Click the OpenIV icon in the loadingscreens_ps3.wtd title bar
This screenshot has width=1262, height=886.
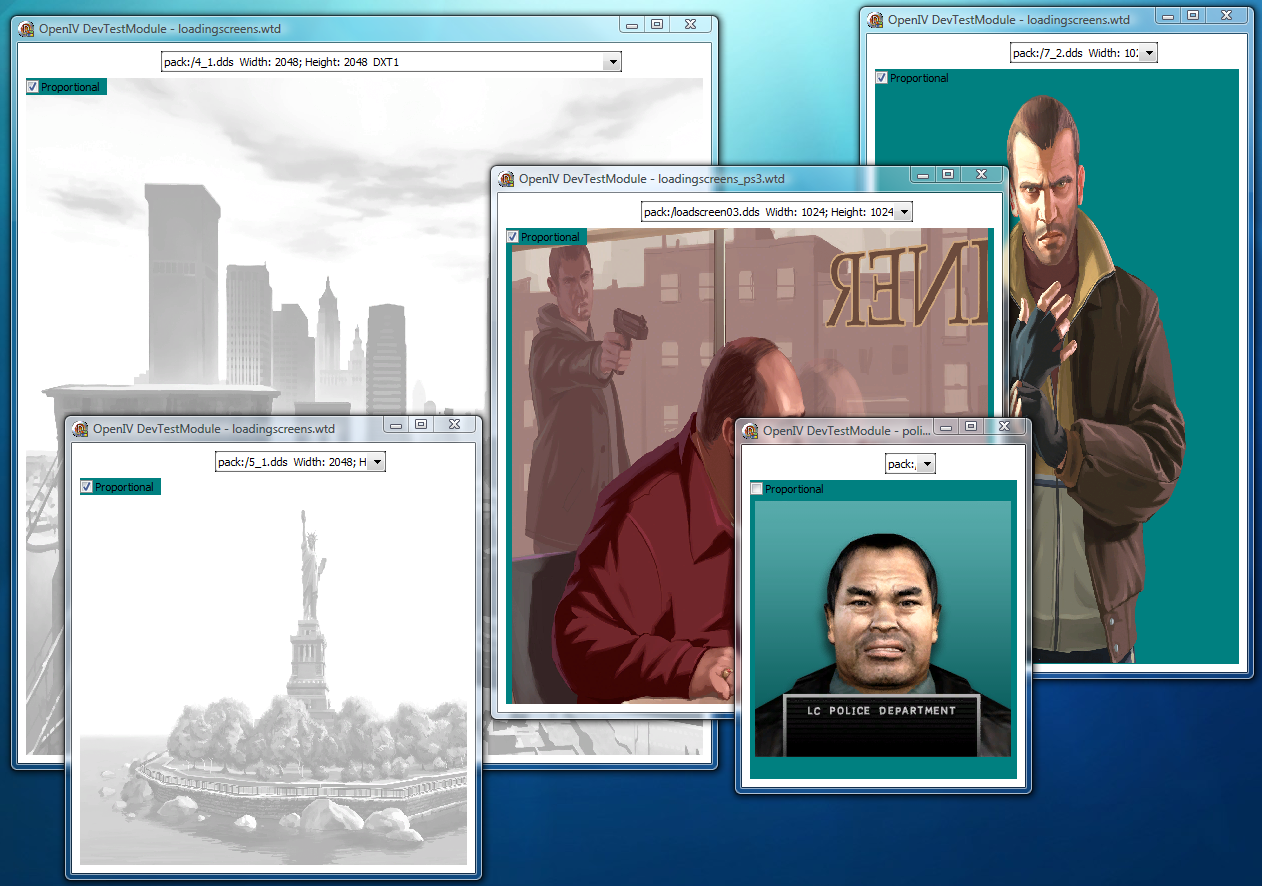pos(508,179)
